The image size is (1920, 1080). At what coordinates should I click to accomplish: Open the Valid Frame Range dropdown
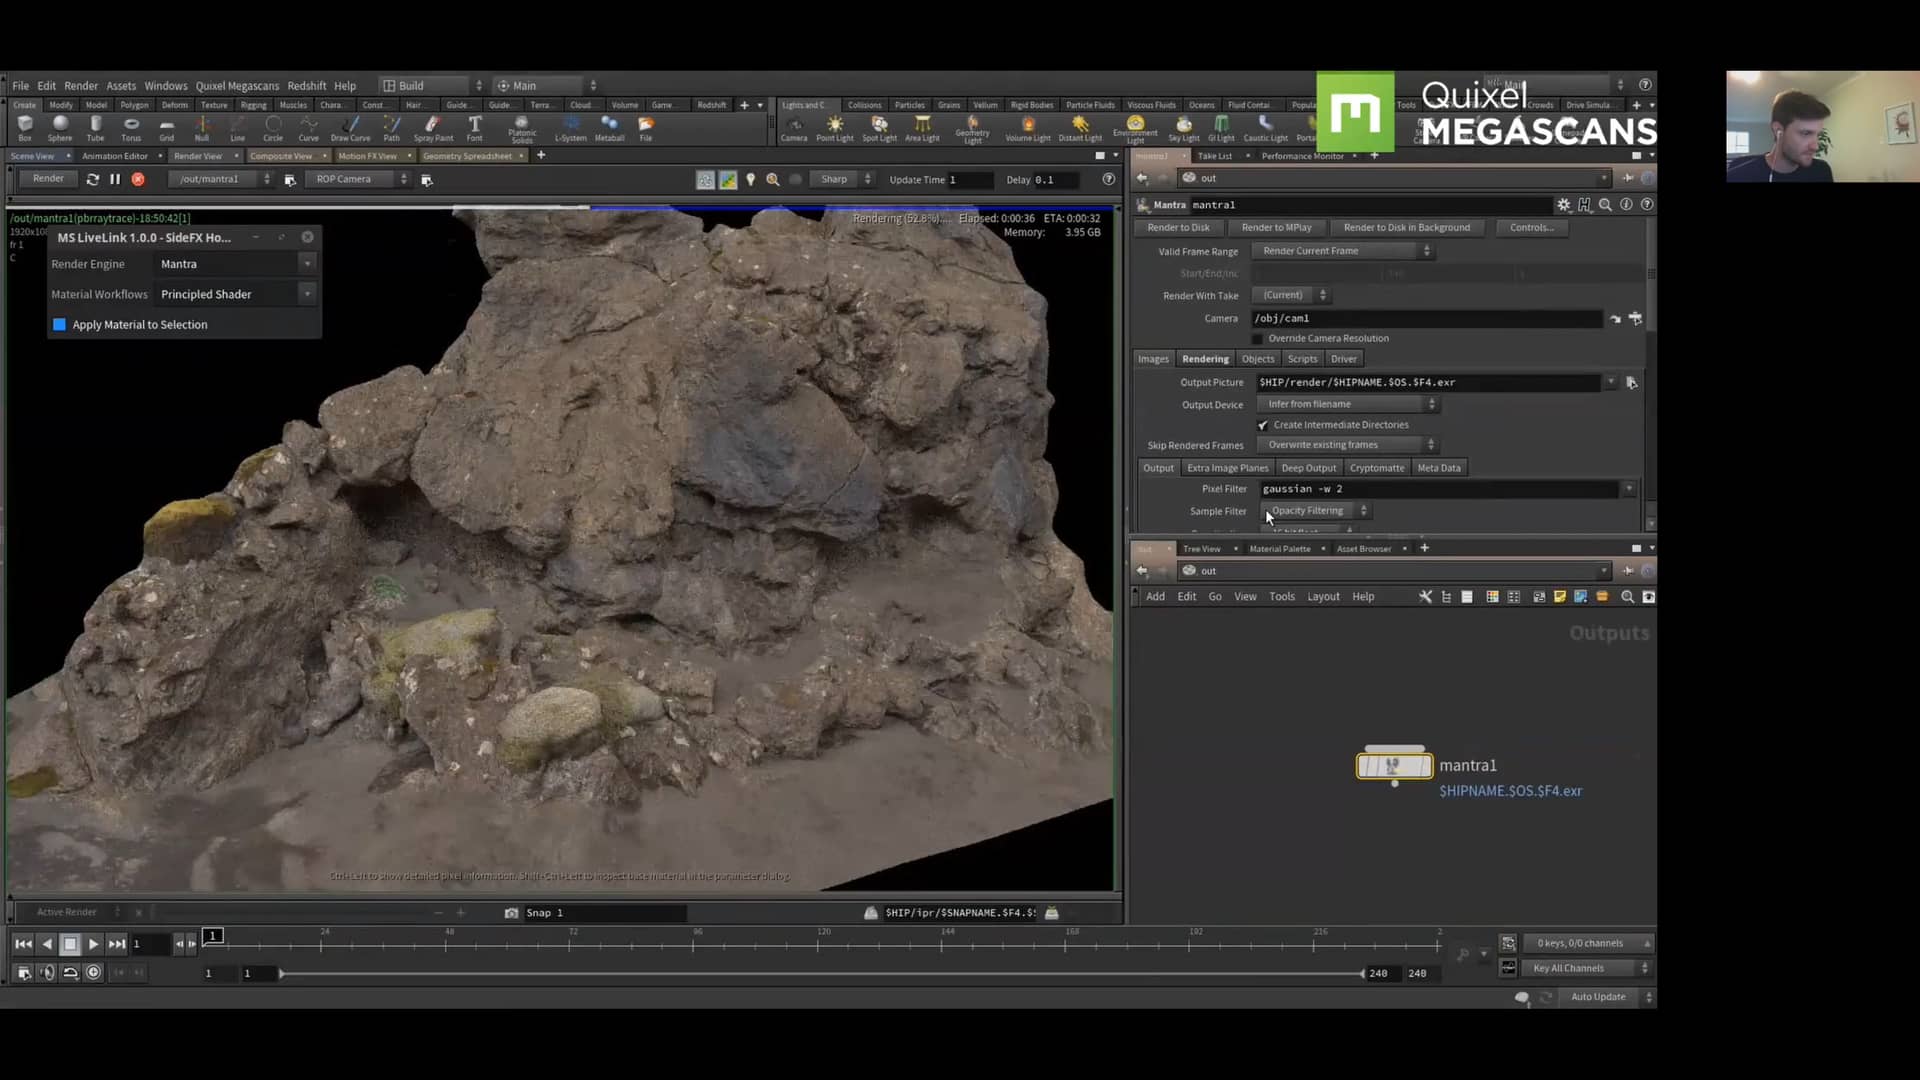(x=1428, y=251)
